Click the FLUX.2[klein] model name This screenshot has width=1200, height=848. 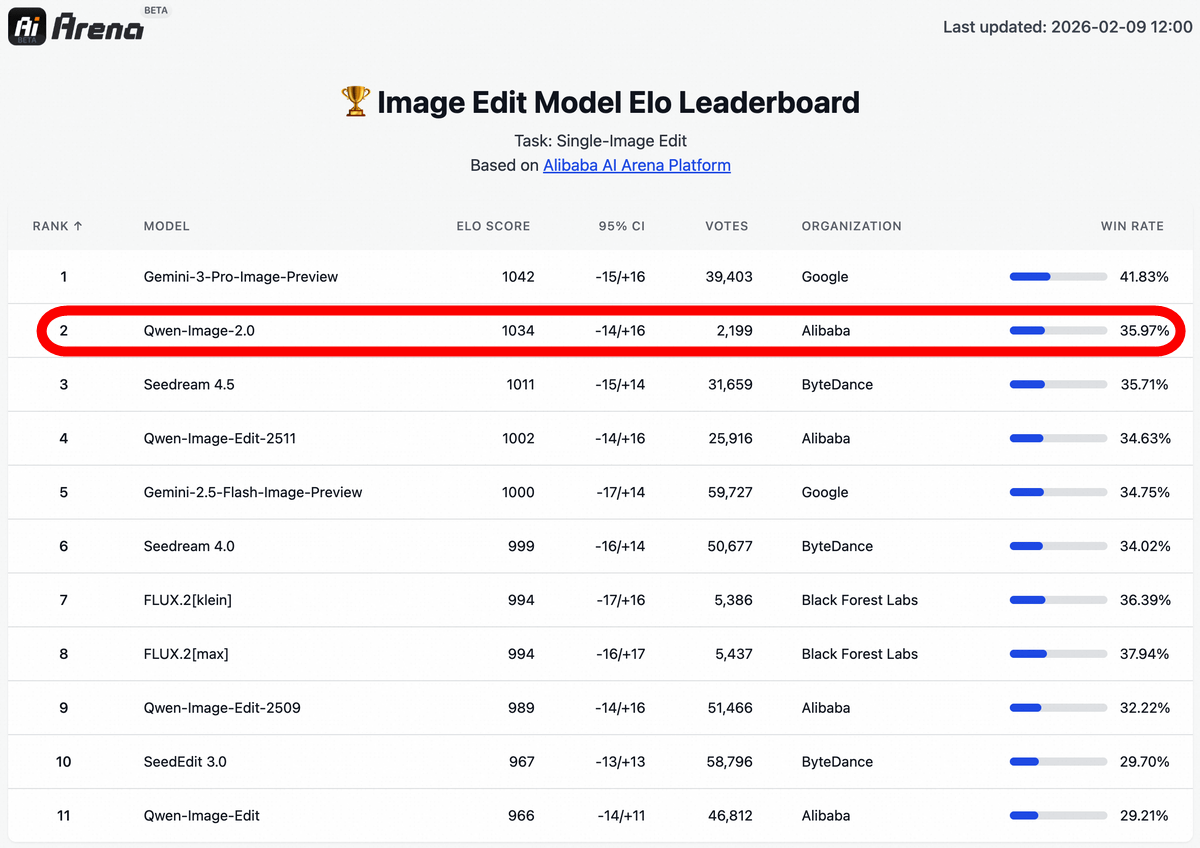(x=188, y=600)
